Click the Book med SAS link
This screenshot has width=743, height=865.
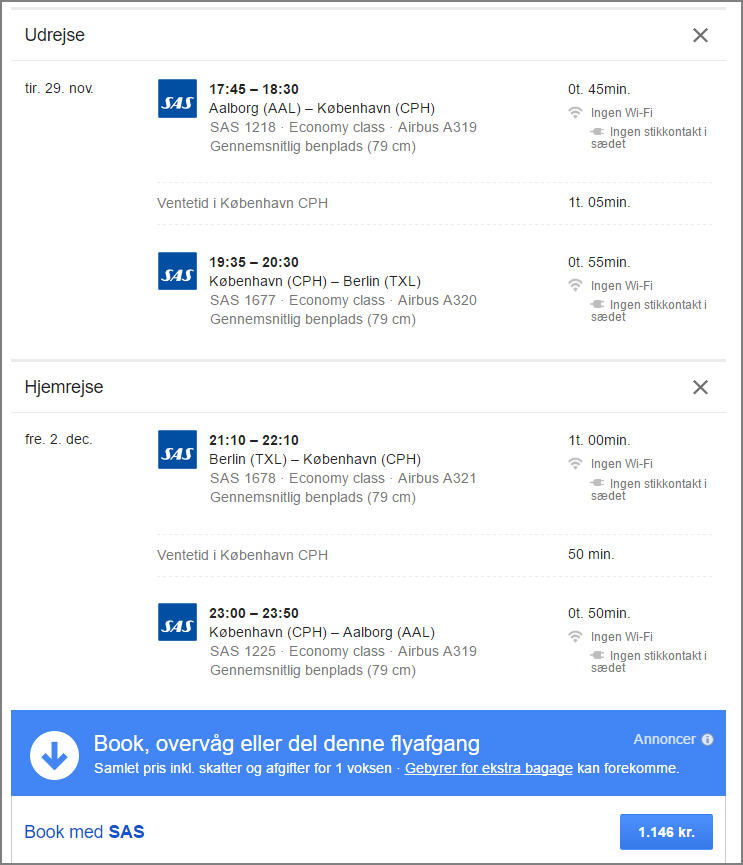coord(84,831)
